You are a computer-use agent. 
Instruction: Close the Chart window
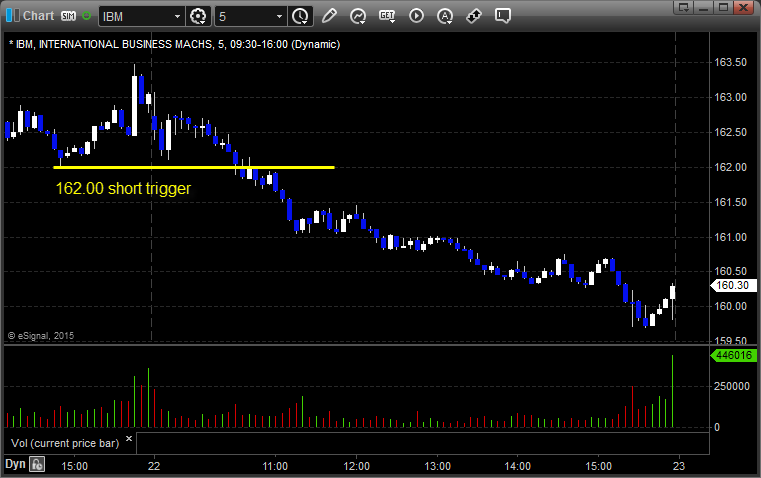tap(744, 7)
